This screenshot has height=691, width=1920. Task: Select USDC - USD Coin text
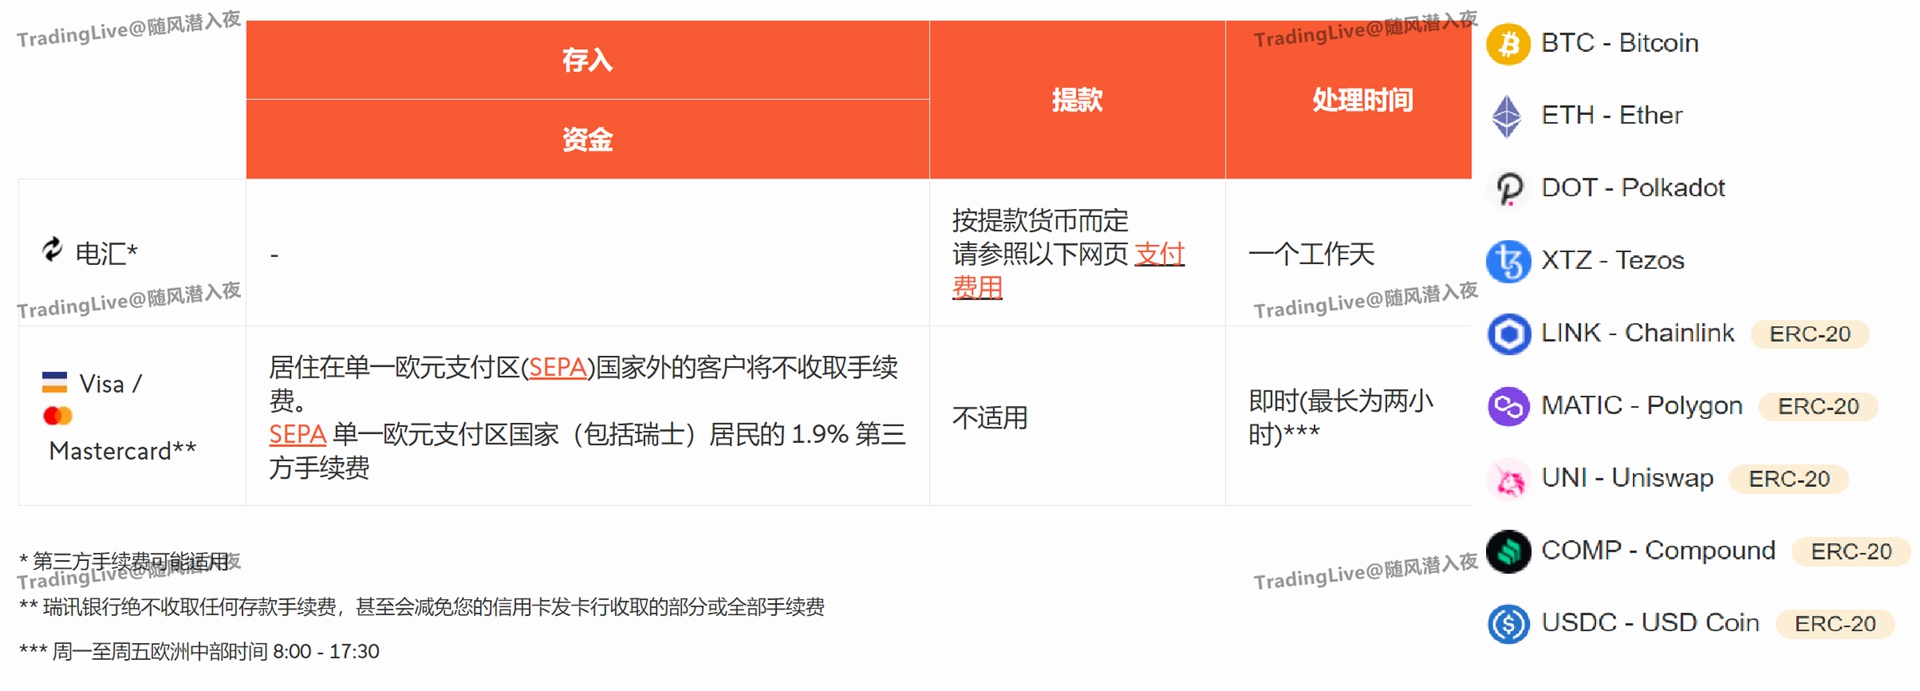(1650, 622)
